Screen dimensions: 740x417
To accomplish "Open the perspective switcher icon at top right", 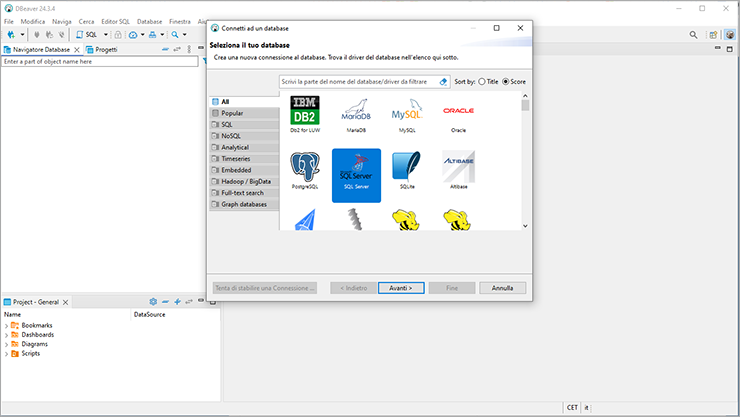I will click(714, 34).
